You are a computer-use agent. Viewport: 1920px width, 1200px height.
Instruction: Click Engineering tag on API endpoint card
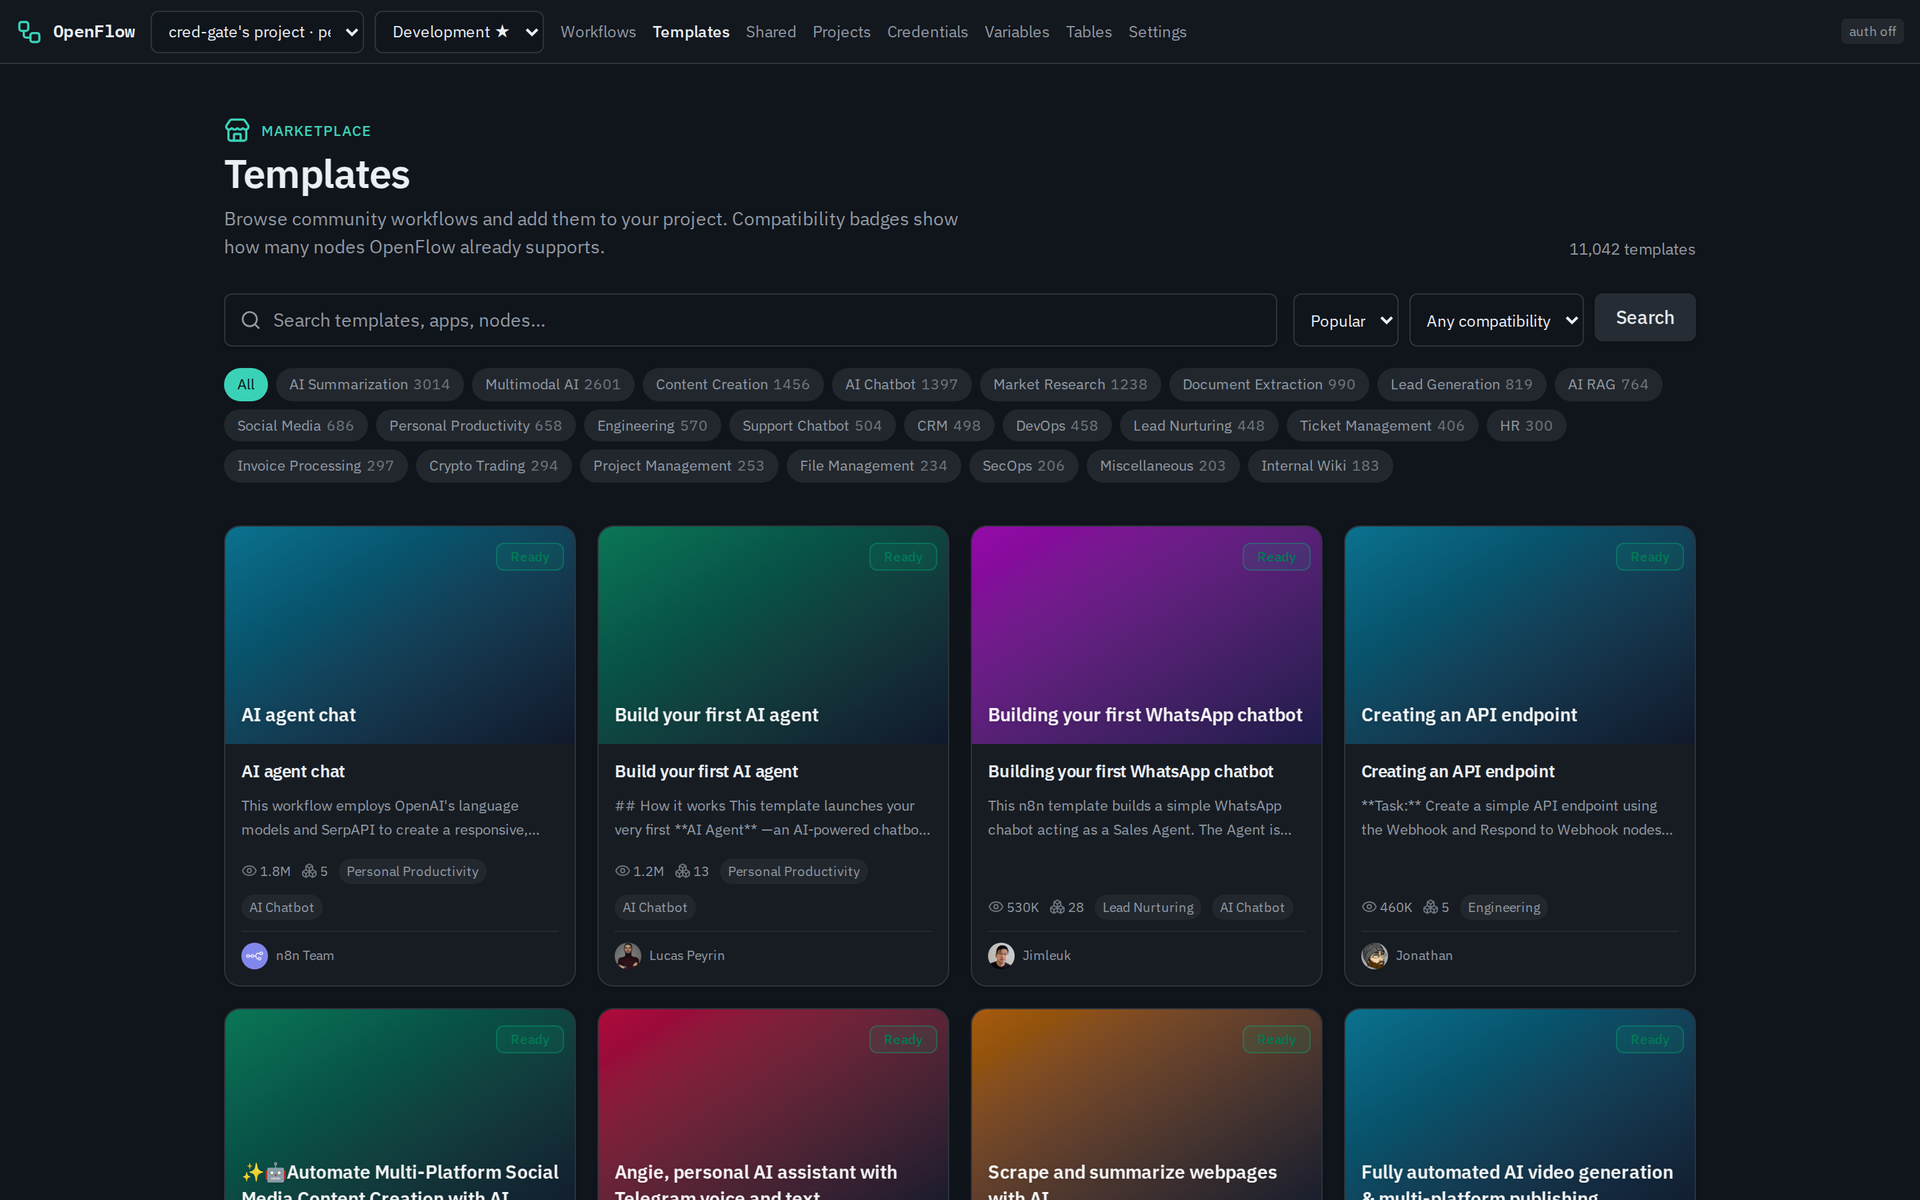(1504, 907)
